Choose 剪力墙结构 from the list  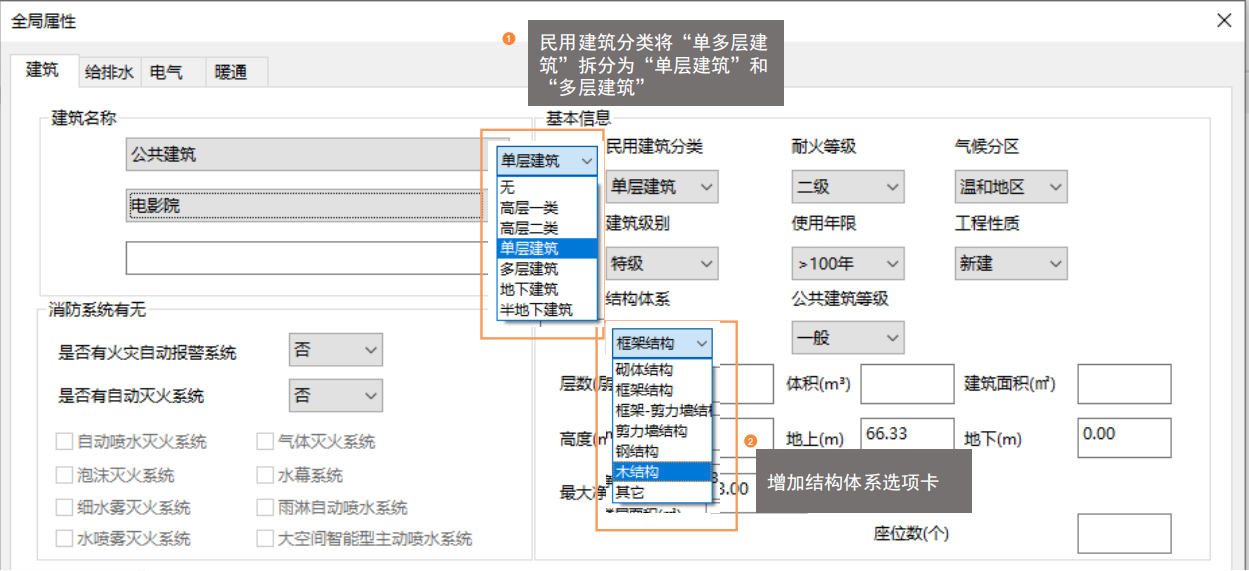[662, 431]
